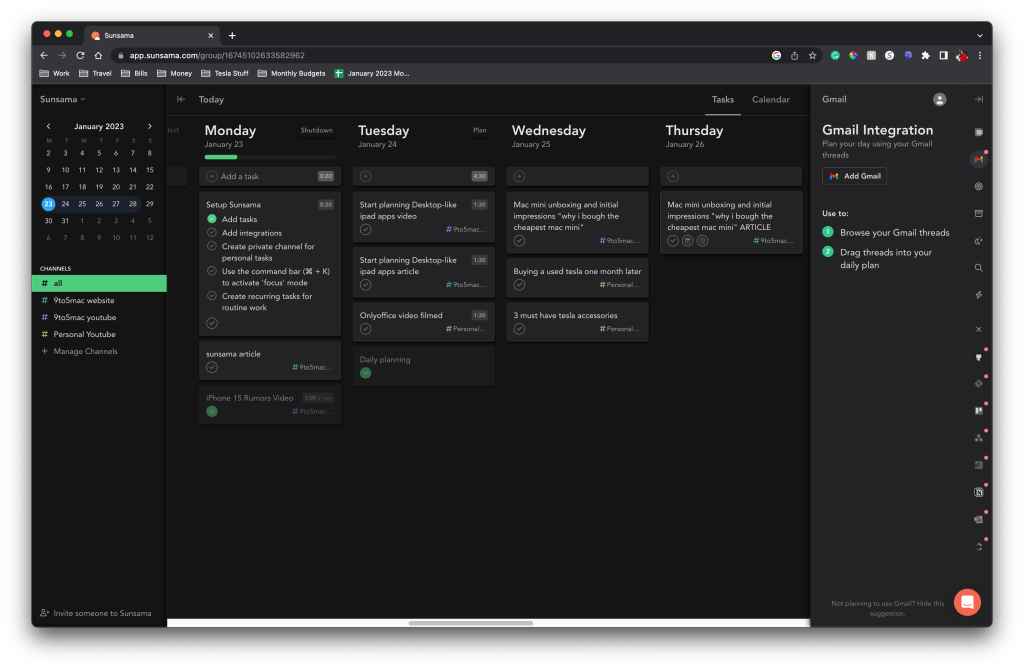Image resolution: width=1024 pixels, height=669 pixels.
Task: Open the Gmail integration icon in right rail
Action: click(978, 160)
